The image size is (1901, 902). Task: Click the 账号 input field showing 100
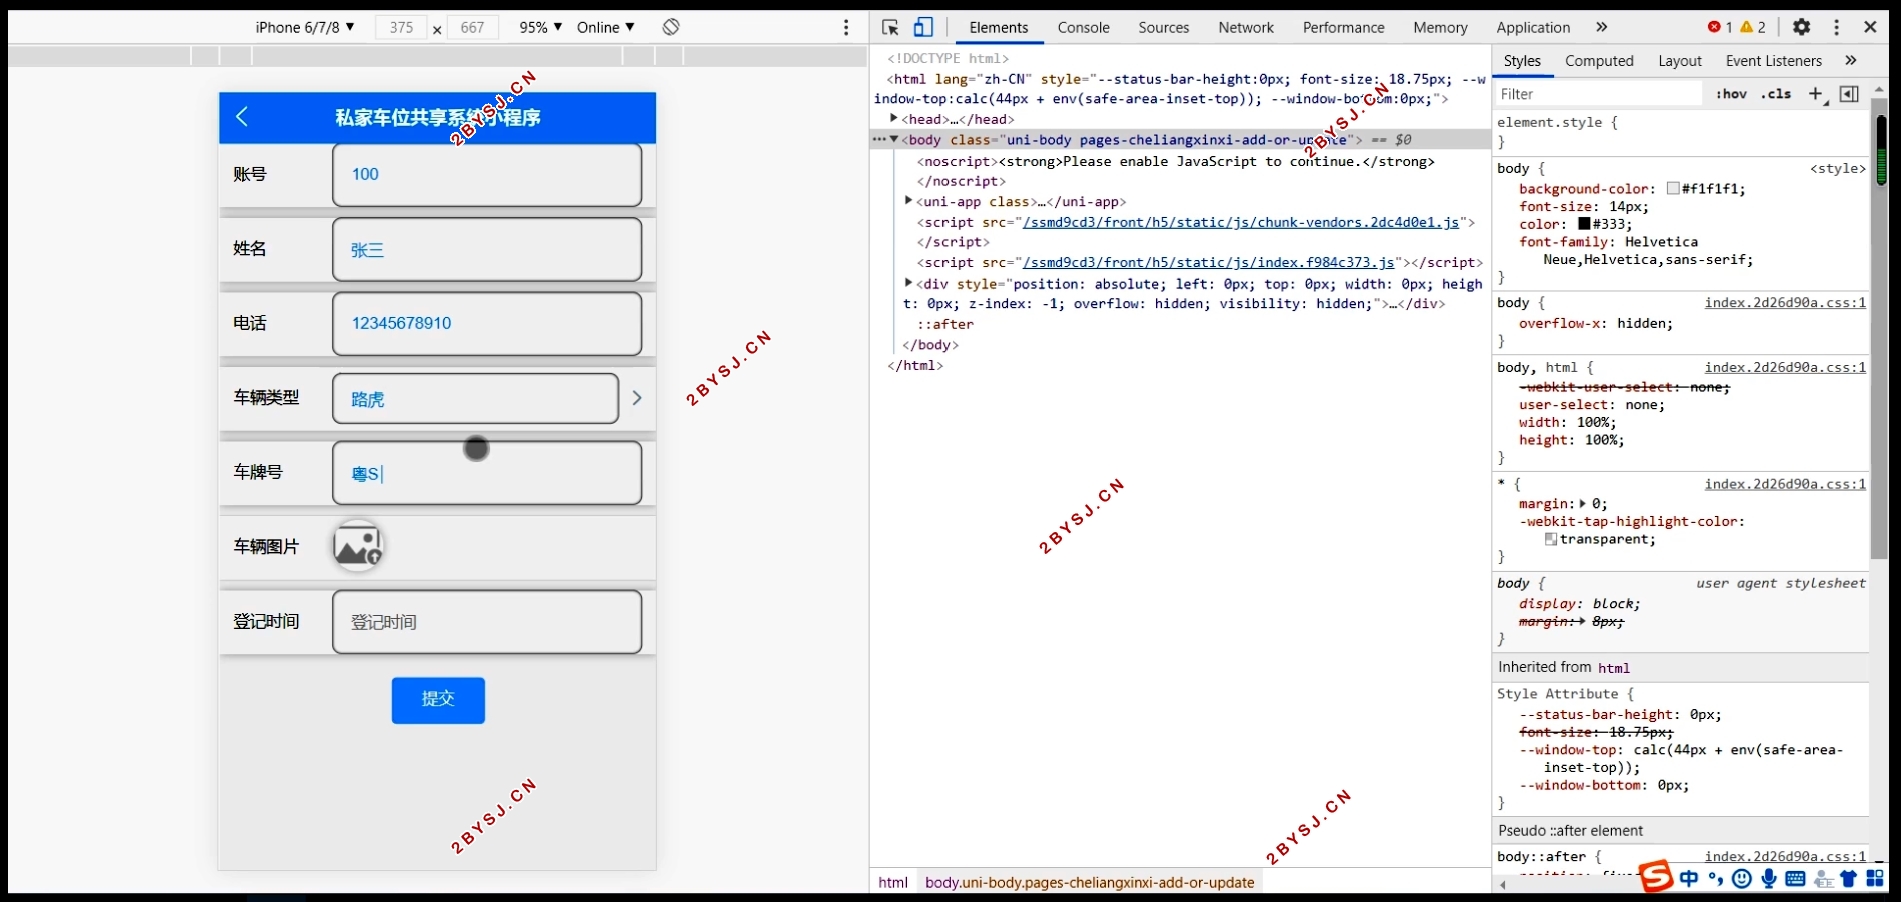(487, 175)
